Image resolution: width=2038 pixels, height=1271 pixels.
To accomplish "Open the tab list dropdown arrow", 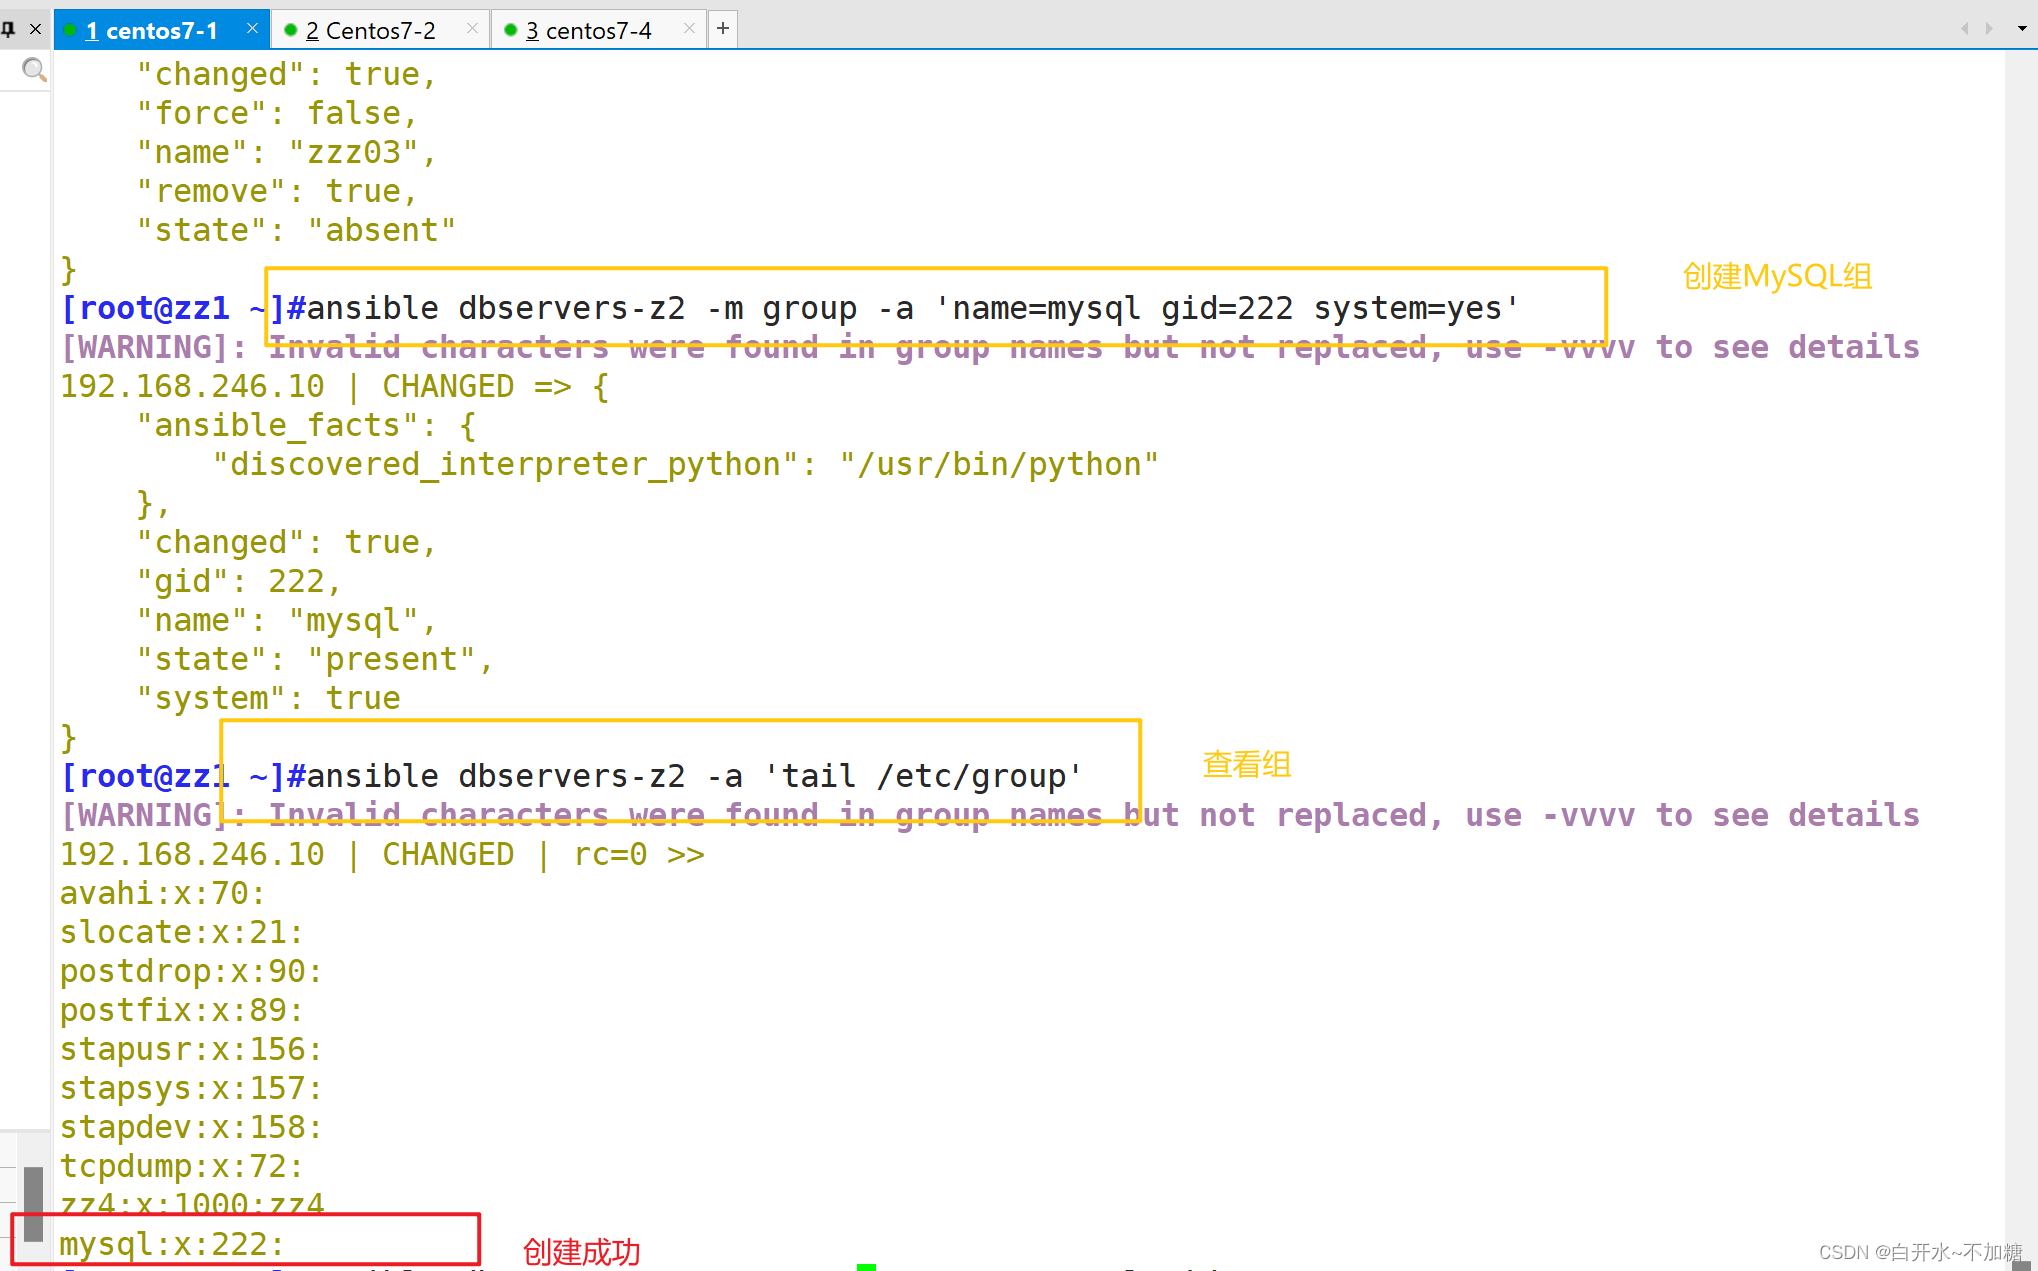I will coord(2022,29).
